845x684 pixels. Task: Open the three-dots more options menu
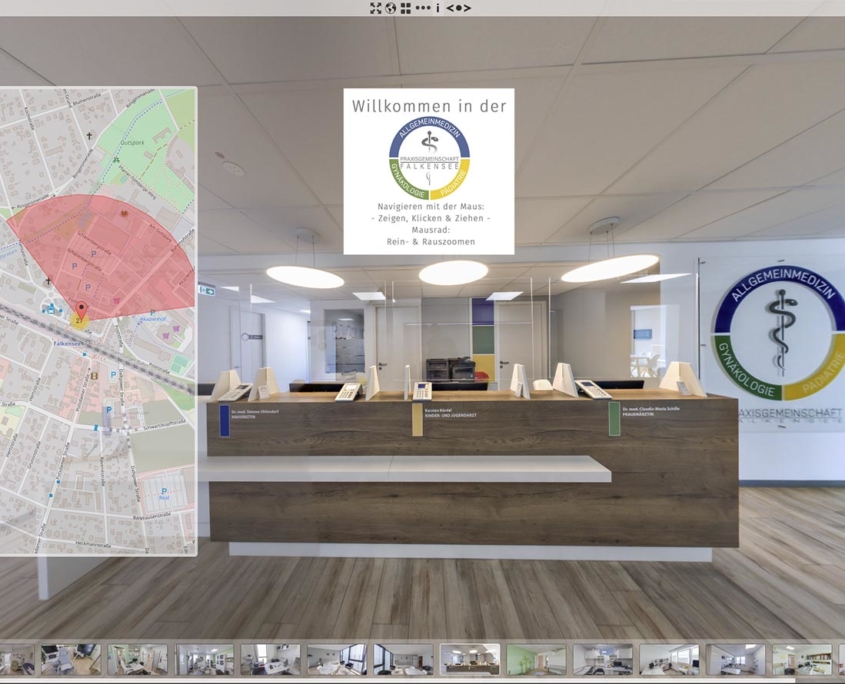(x=423, y=8)
